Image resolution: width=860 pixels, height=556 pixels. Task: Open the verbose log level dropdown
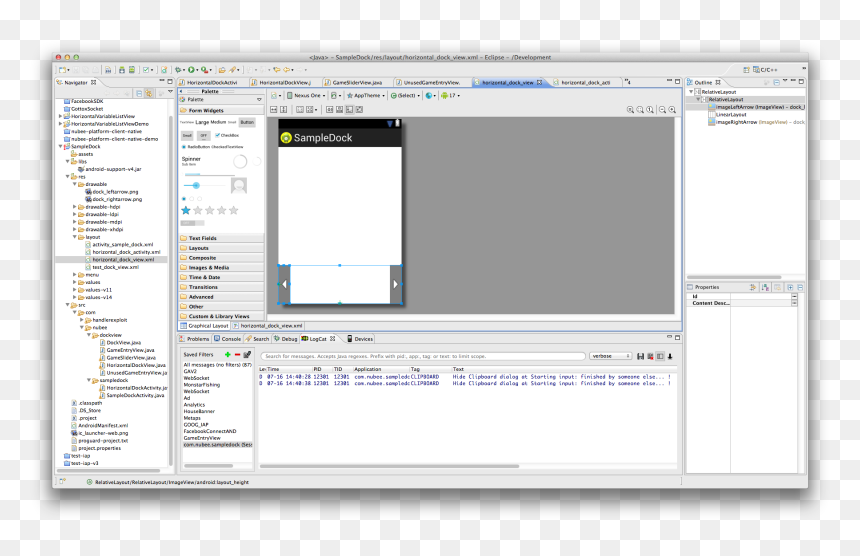(x=611, y=356)
